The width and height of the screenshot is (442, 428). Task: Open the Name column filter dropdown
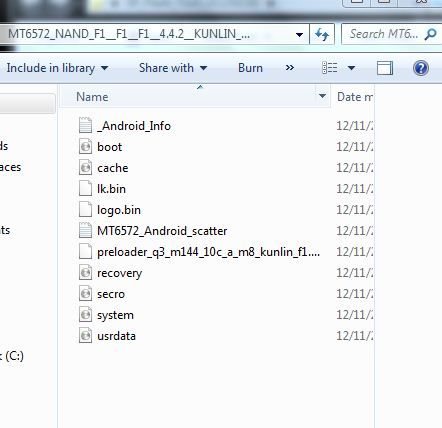[322, 96]
